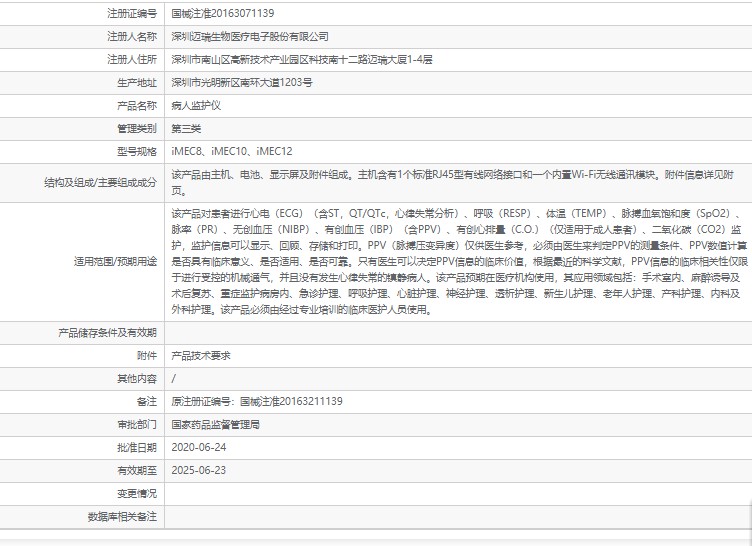The image size is (752, 546).
Task: Click attachment value 产品技术要求
Action: [x=201, y=356]
